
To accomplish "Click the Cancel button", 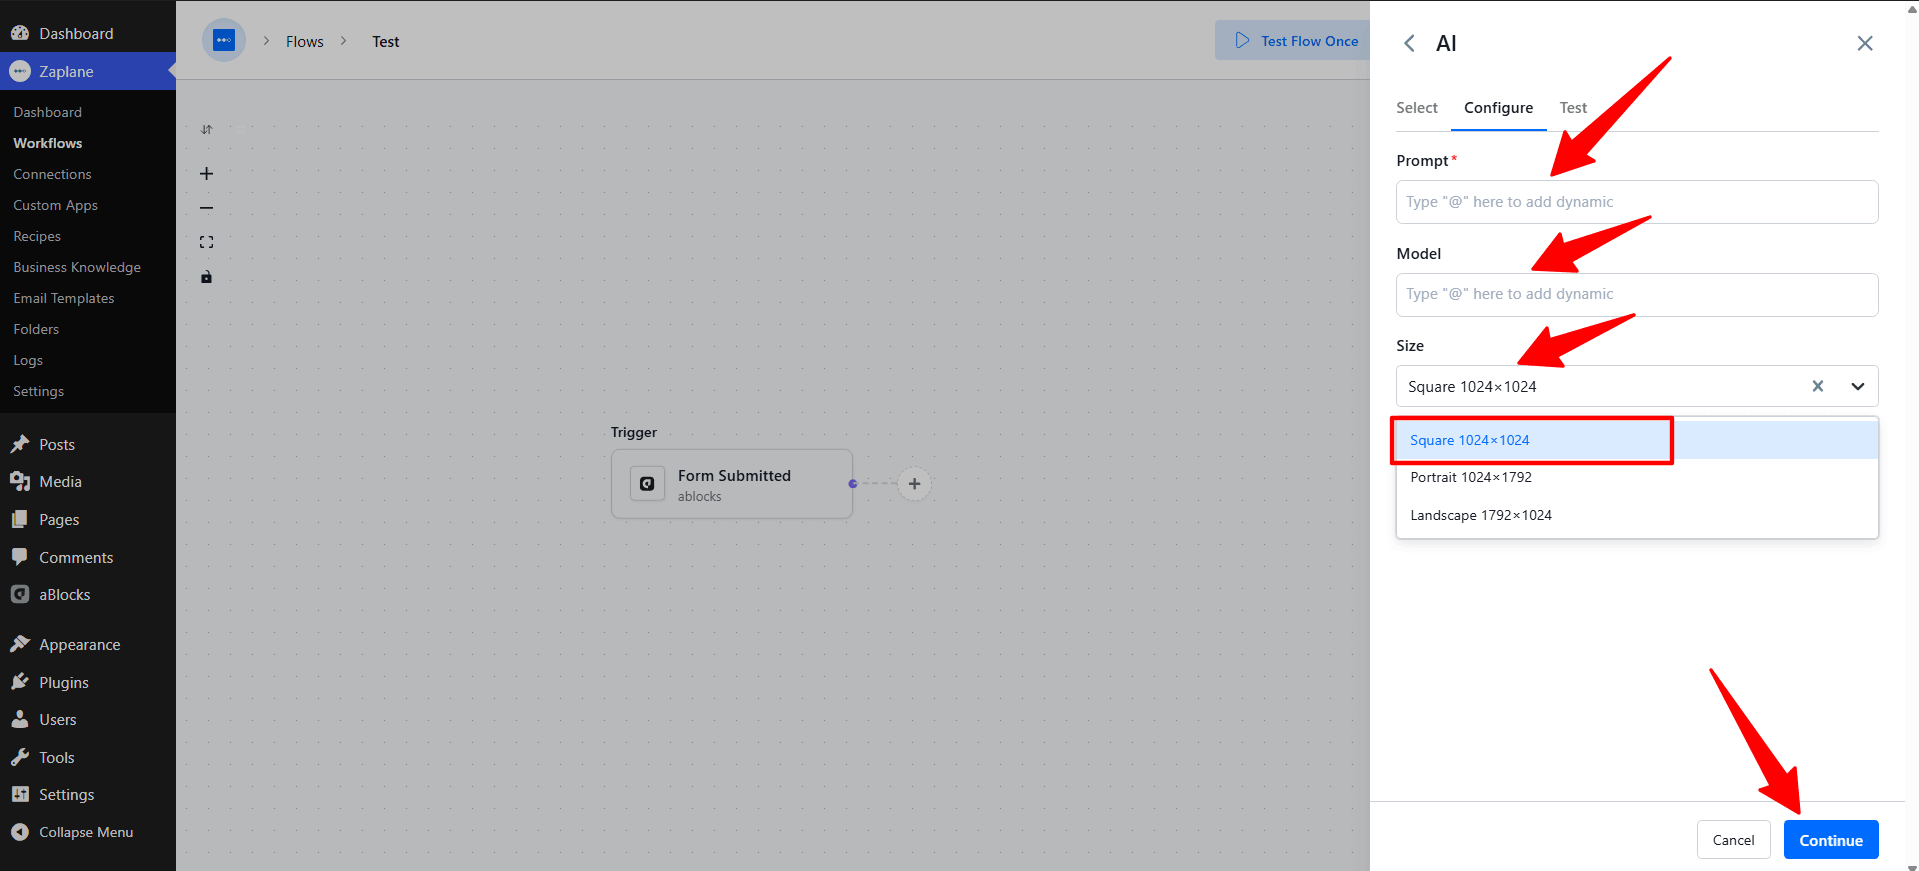I will pos(1733,840).
